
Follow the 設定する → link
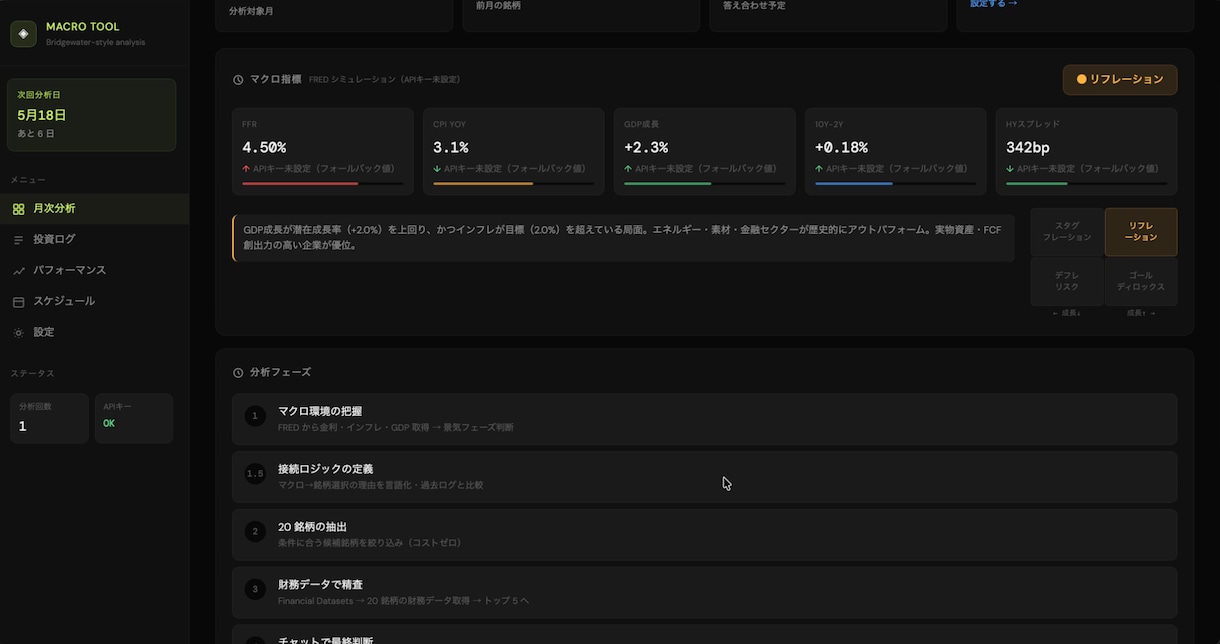point(993,4)
